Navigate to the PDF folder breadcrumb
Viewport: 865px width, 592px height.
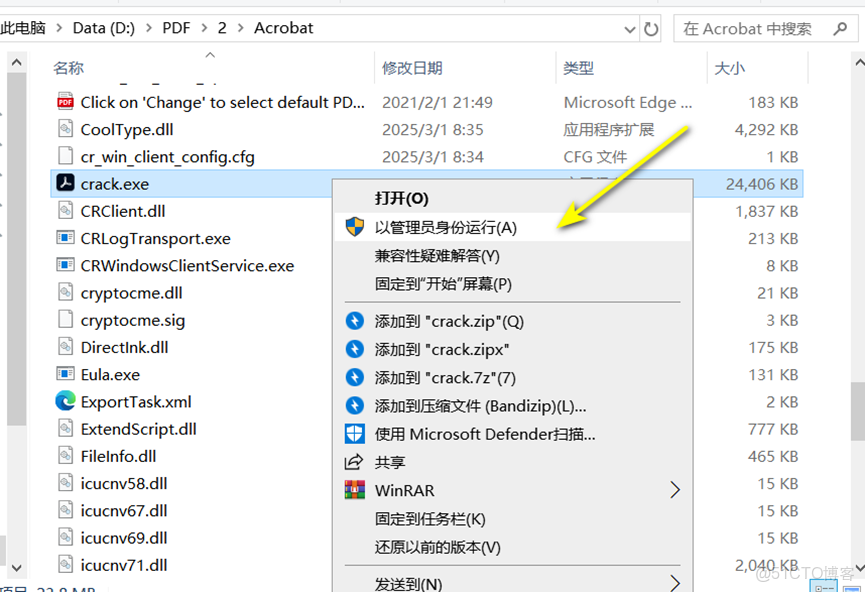tap(176, 28)
